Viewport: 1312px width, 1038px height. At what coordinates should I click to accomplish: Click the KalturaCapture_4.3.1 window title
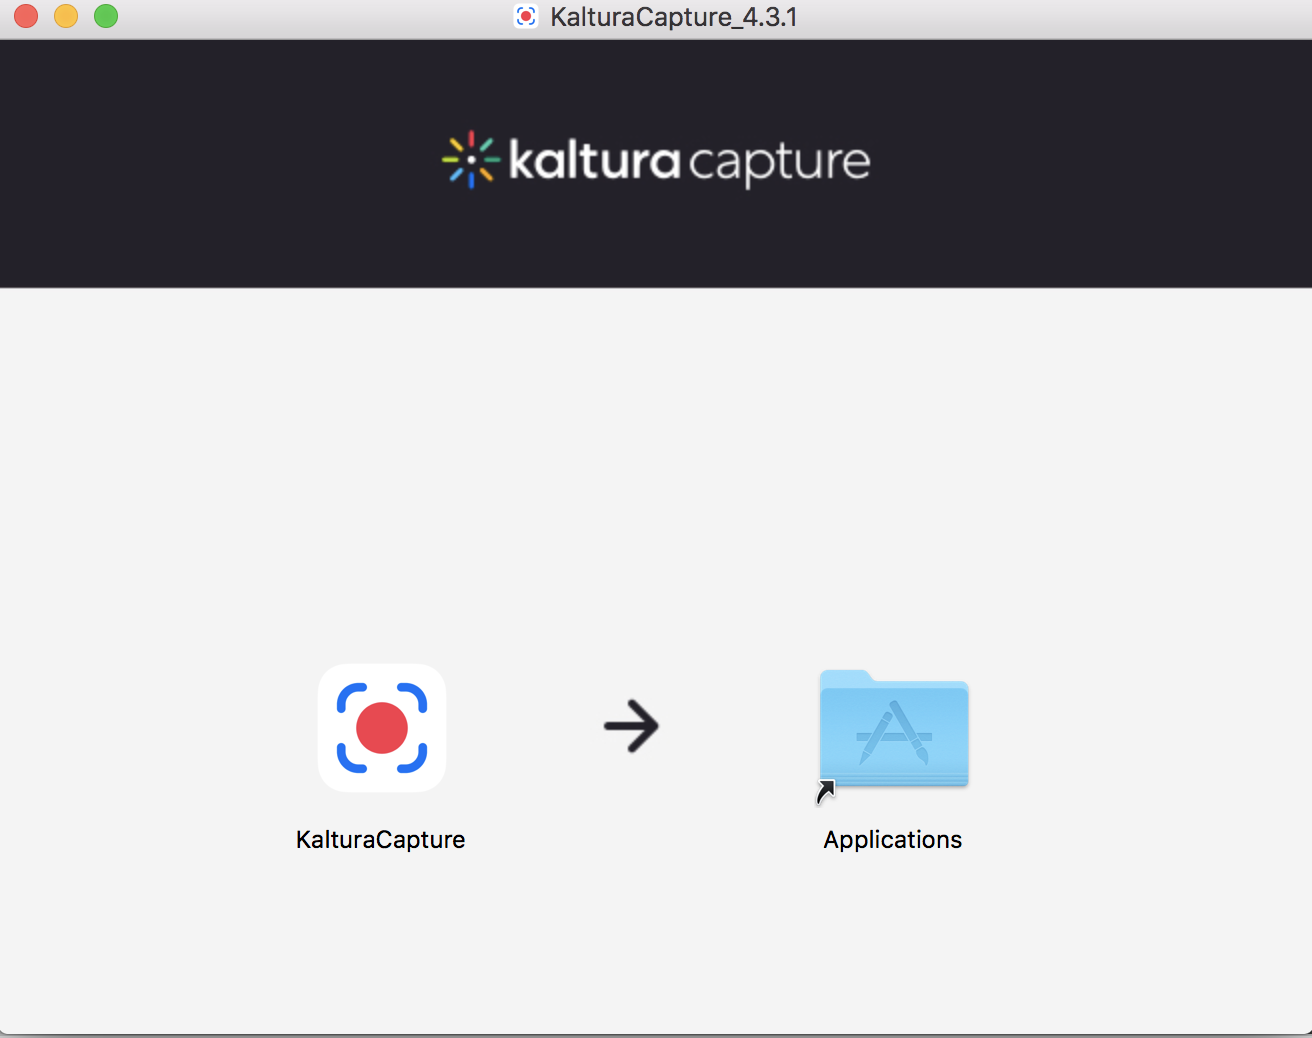click(674, 17)
